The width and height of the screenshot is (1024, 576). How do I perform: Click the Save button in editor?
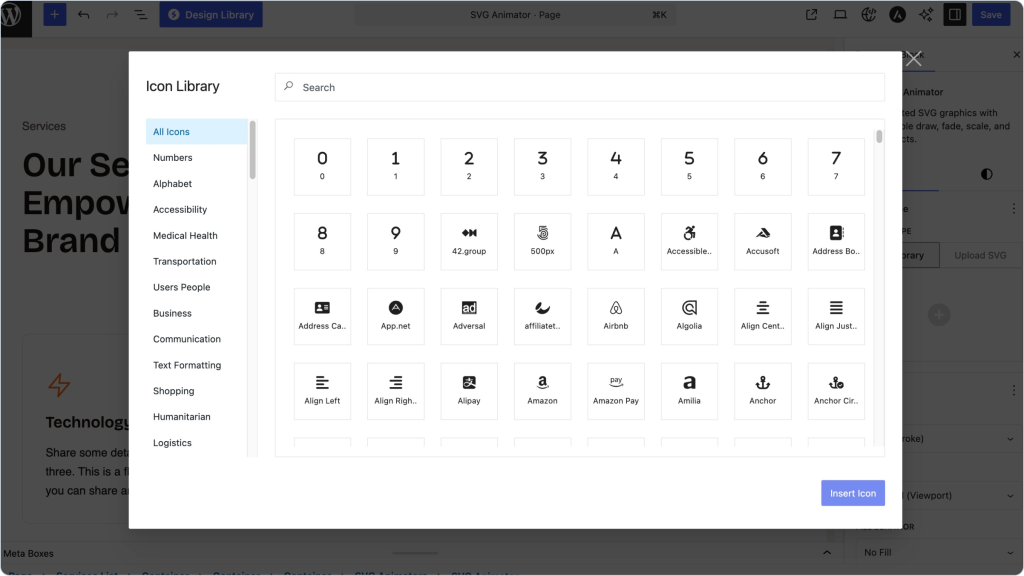pos(991,14)
